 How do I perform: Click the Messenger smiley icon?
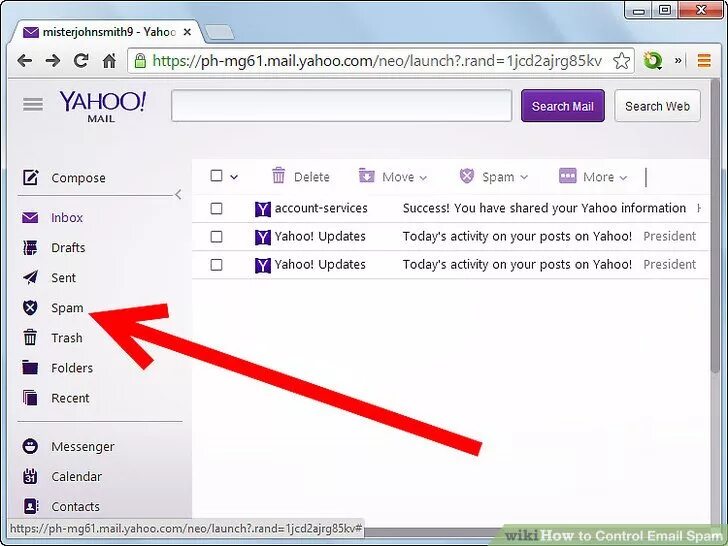(x=30, y=446)
